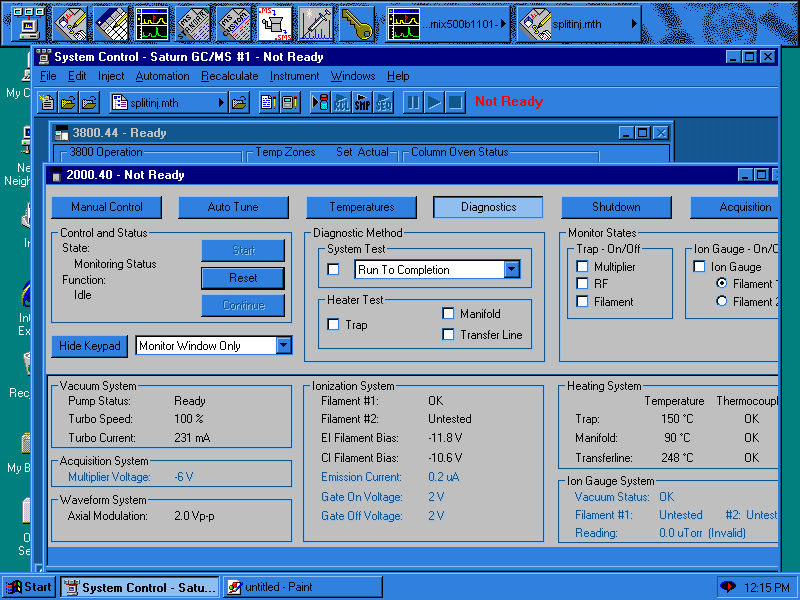The width and height of the screenshot is (800, 600).
Task: Open the Help menu
Action: 398,76
